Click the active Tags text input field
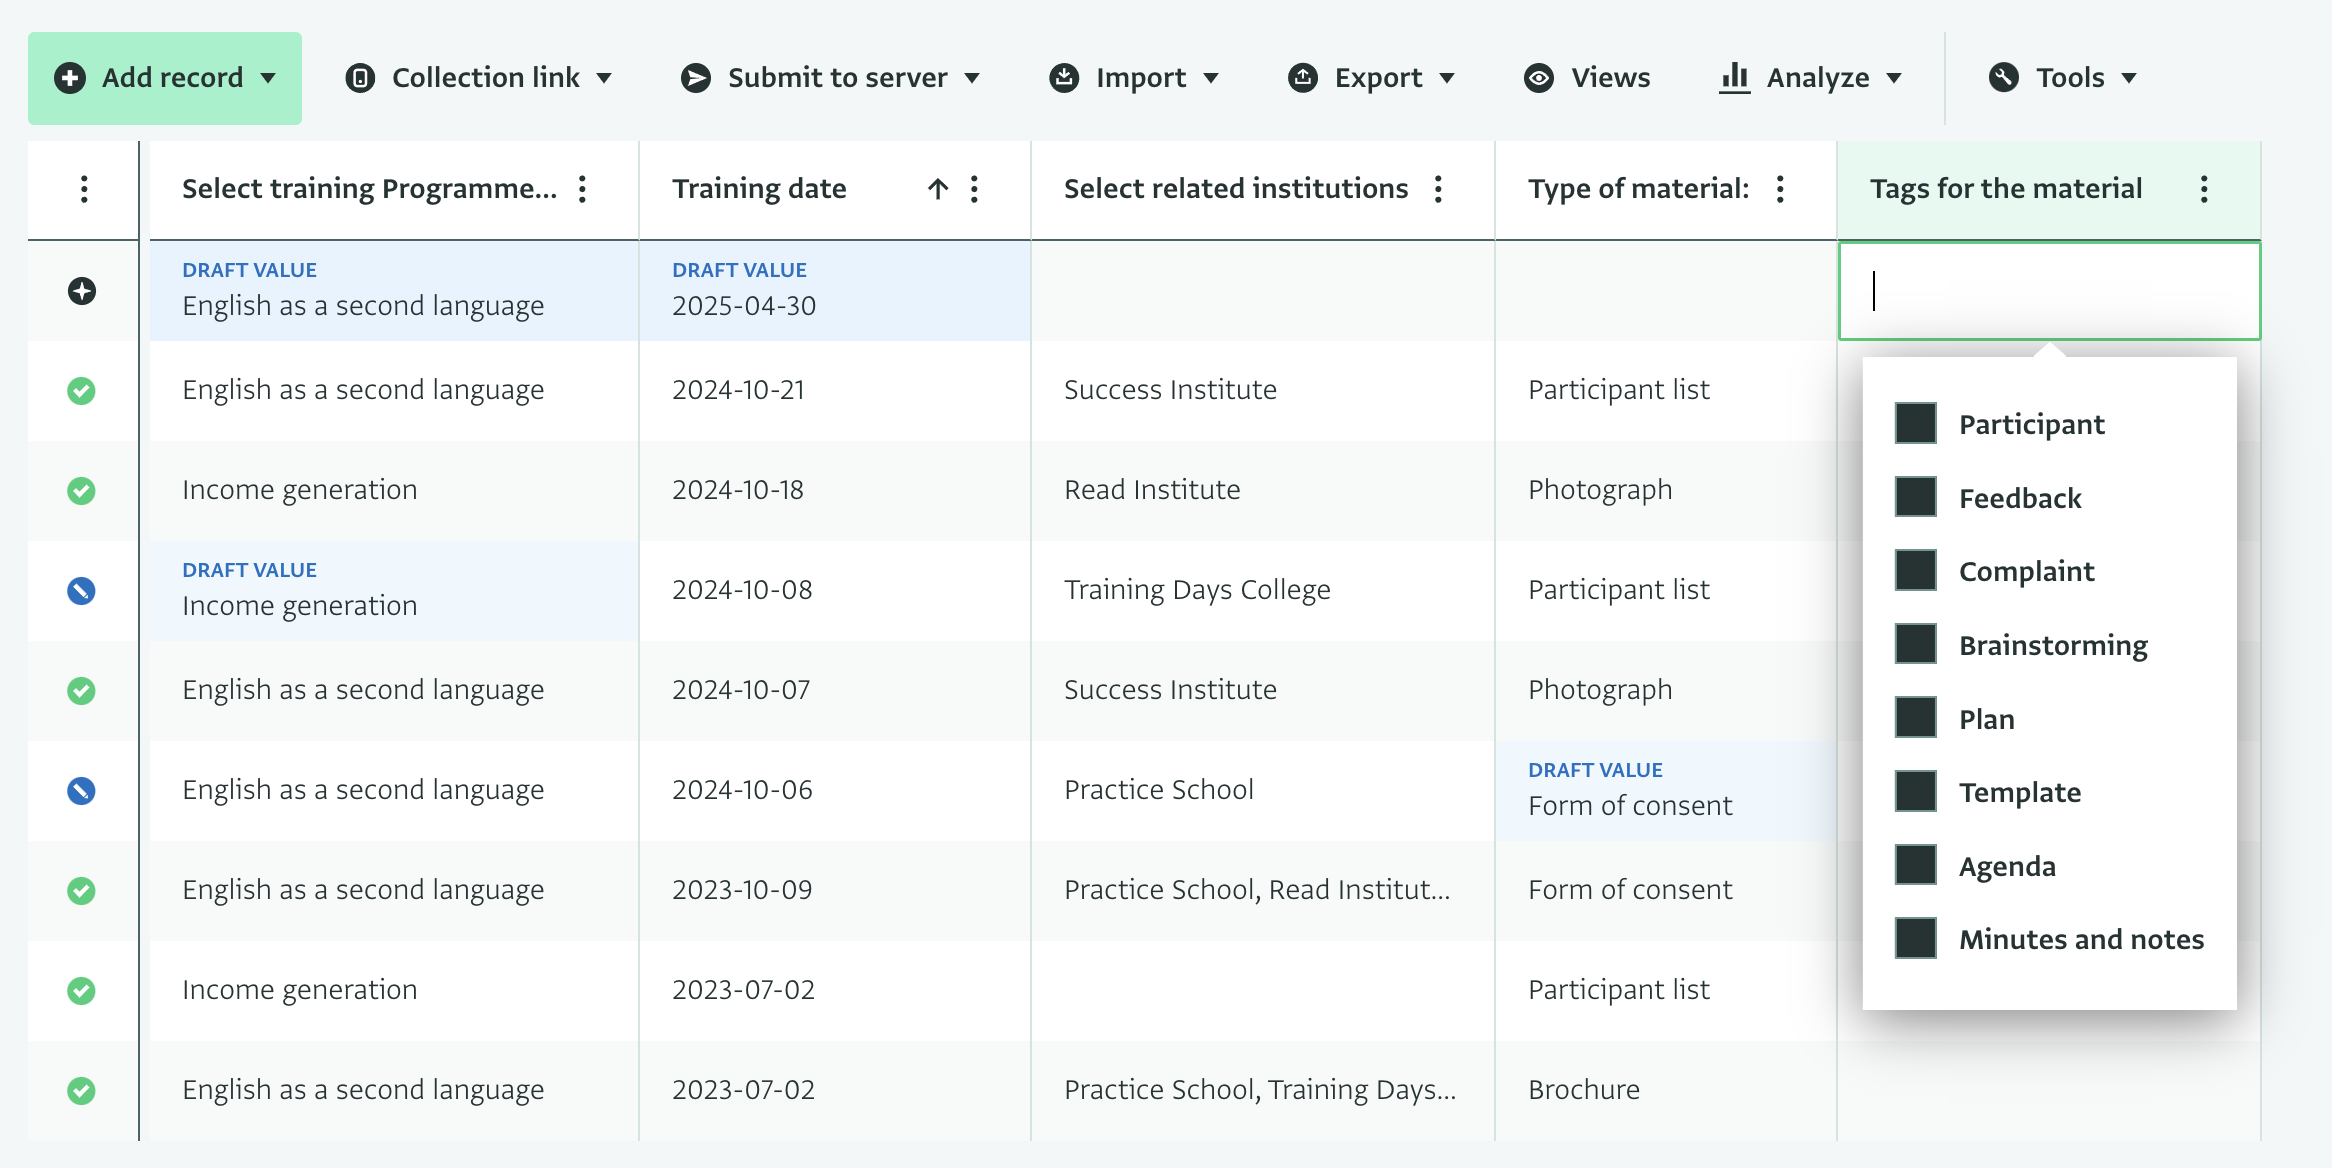Screen dimensions: 2332x1168 click(2048, 291)
